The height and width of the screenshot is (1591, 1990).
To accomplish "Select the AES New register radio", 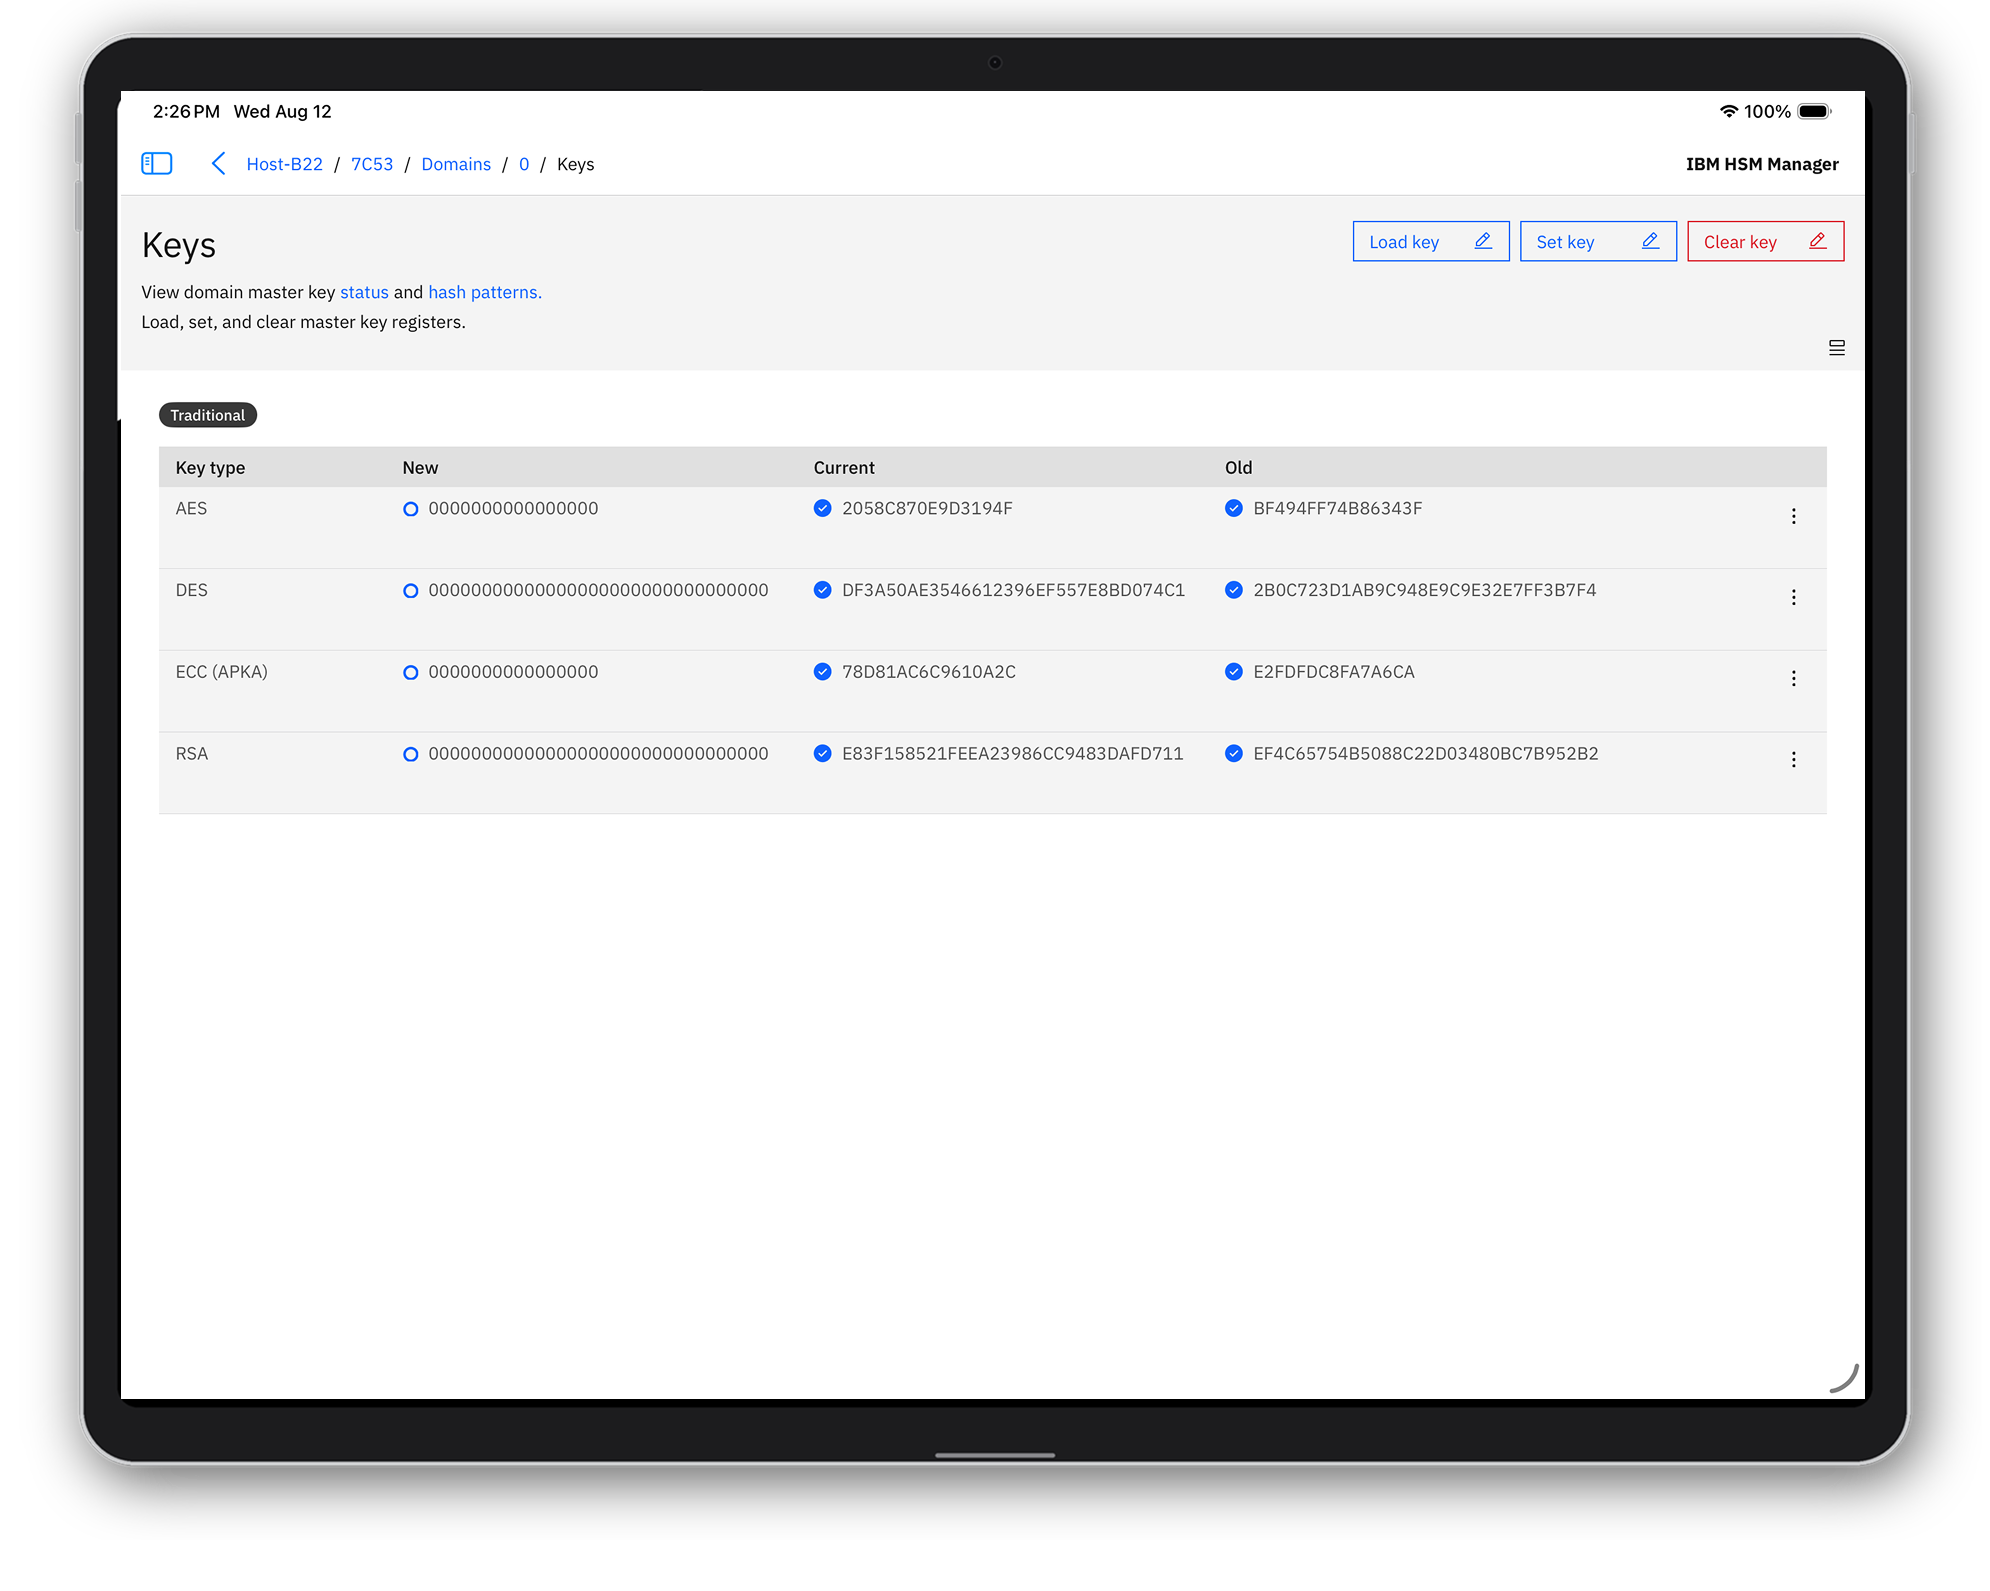I will pyautogui.click(x=410, y=509).
